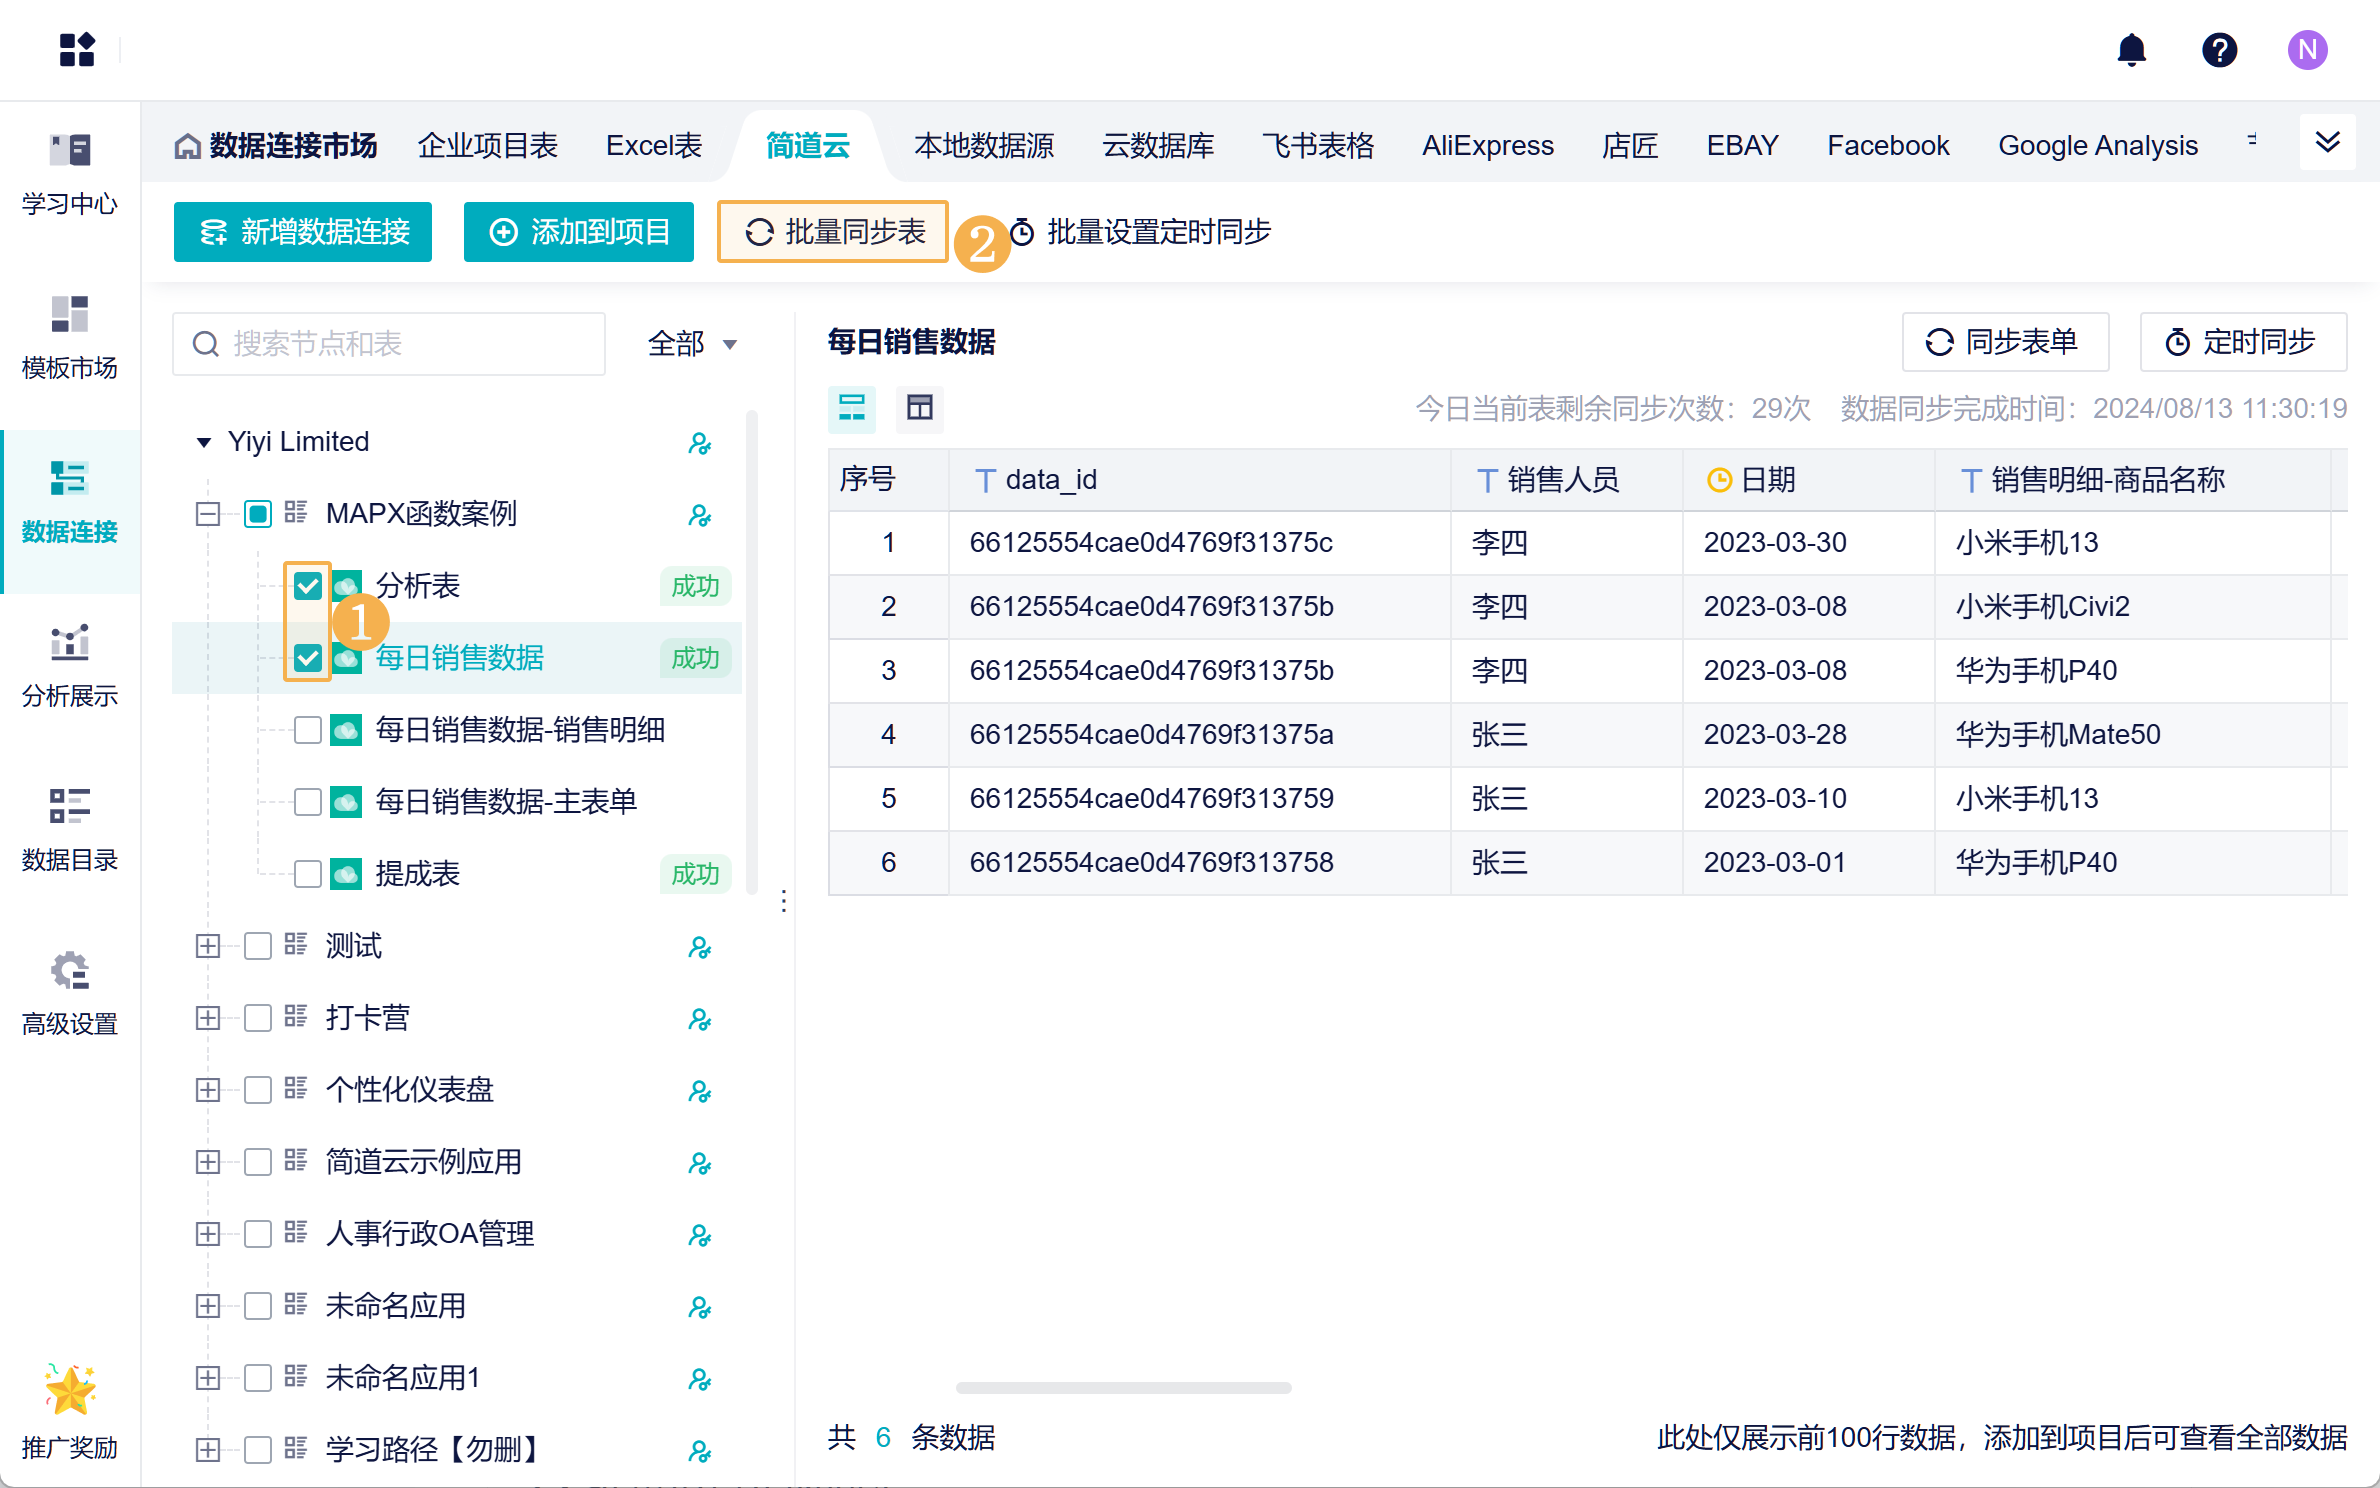
Task: Switch to the Excel表 tab
Action: pyautogui.click(x=654, y=146)
